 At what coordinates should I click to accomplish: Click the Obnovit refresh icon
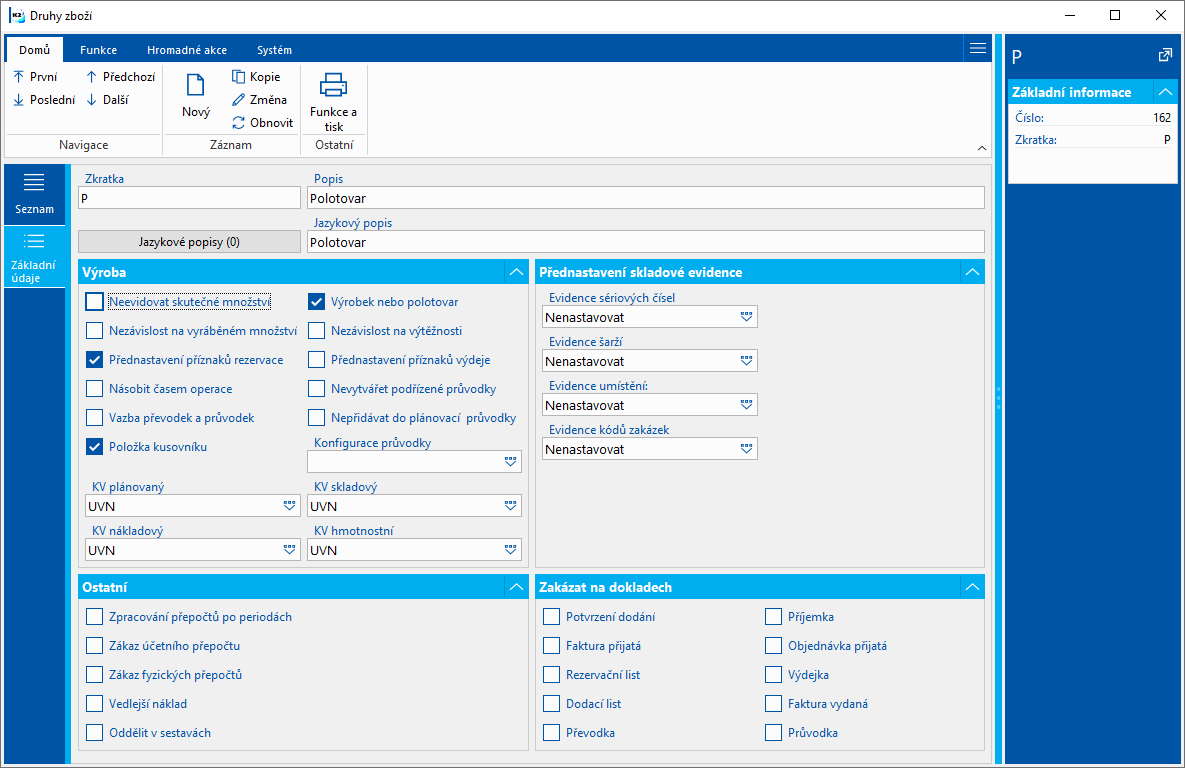pos(238,122)
